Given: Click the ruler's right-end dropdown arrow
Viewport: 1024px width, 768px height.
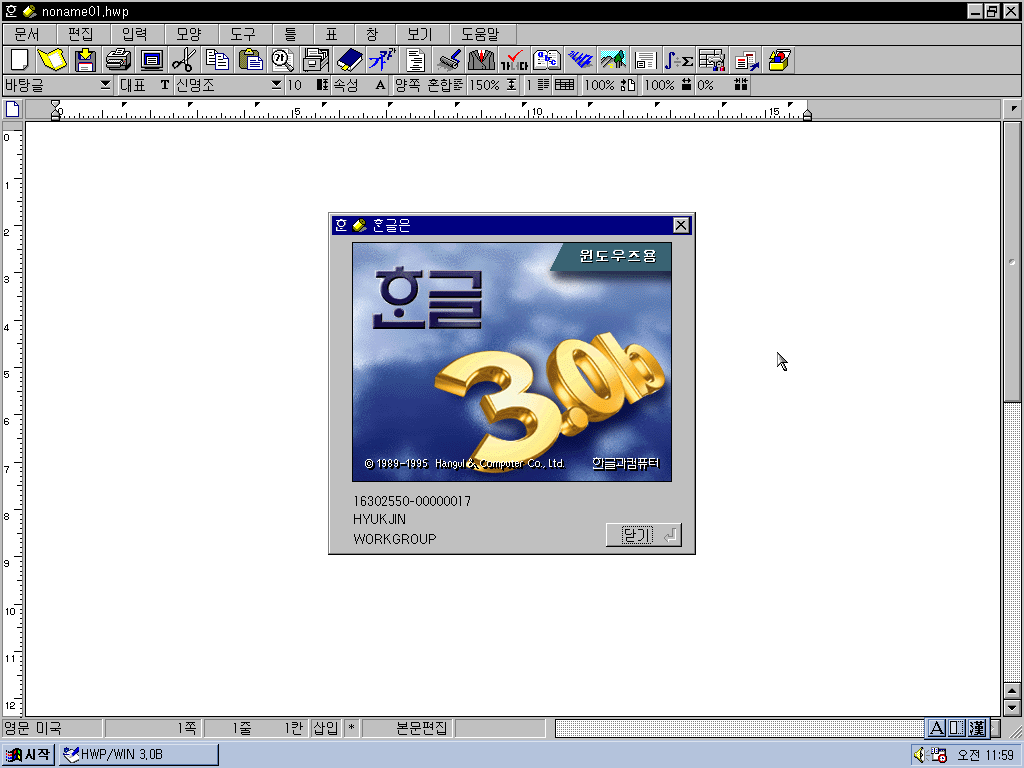Looking at the screenshot, I should 1013,109.
